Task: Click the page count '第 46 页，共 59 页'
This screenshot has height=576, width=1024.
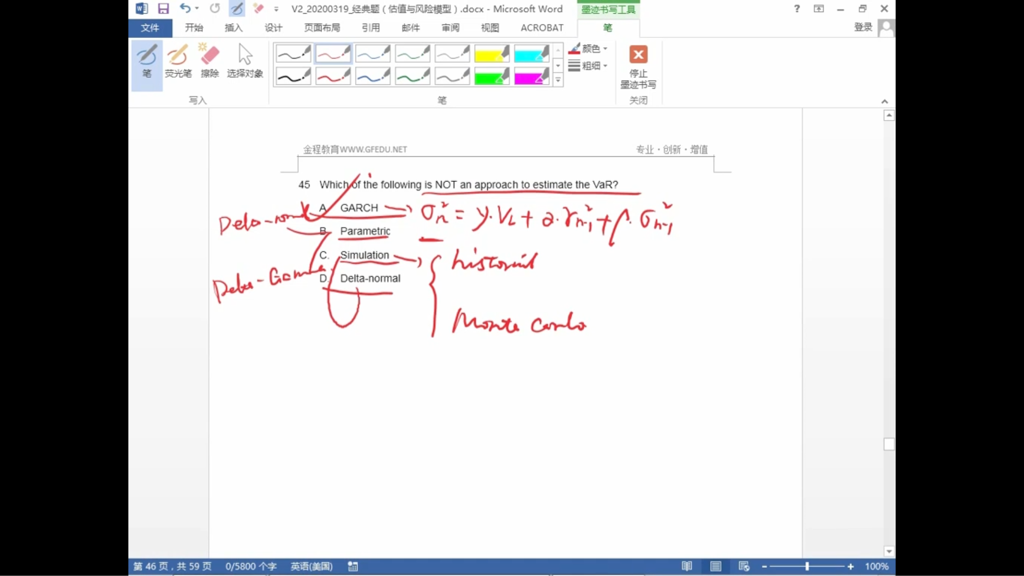Action: point(172,566)
